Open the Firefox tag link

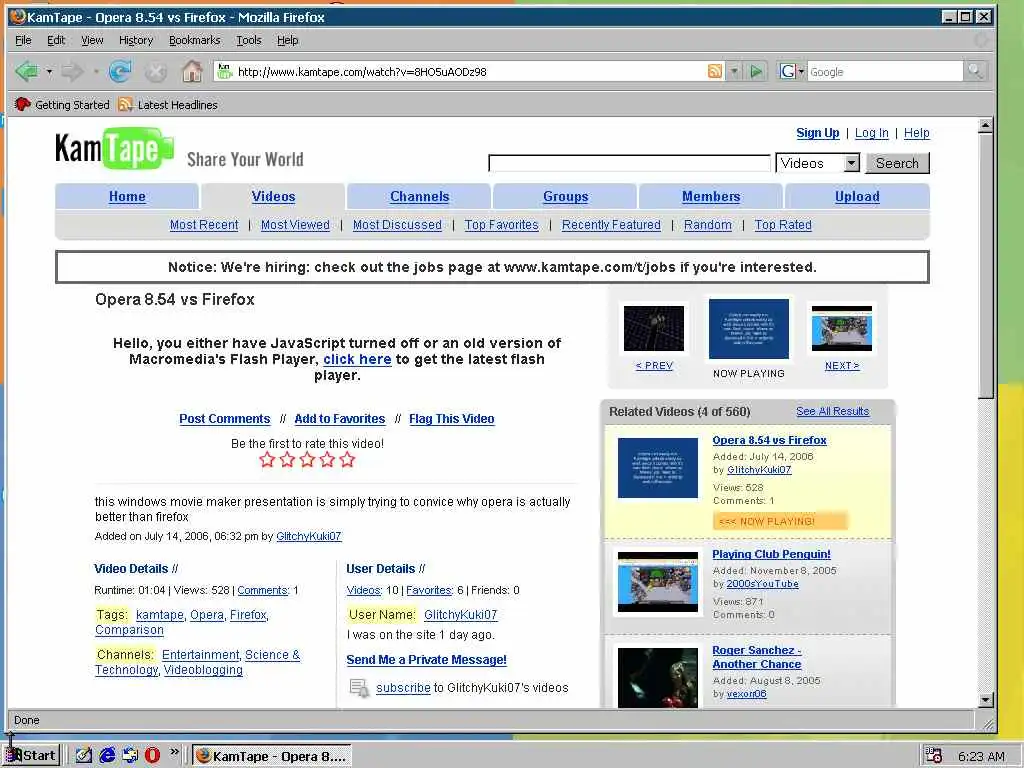click(248, 615)
